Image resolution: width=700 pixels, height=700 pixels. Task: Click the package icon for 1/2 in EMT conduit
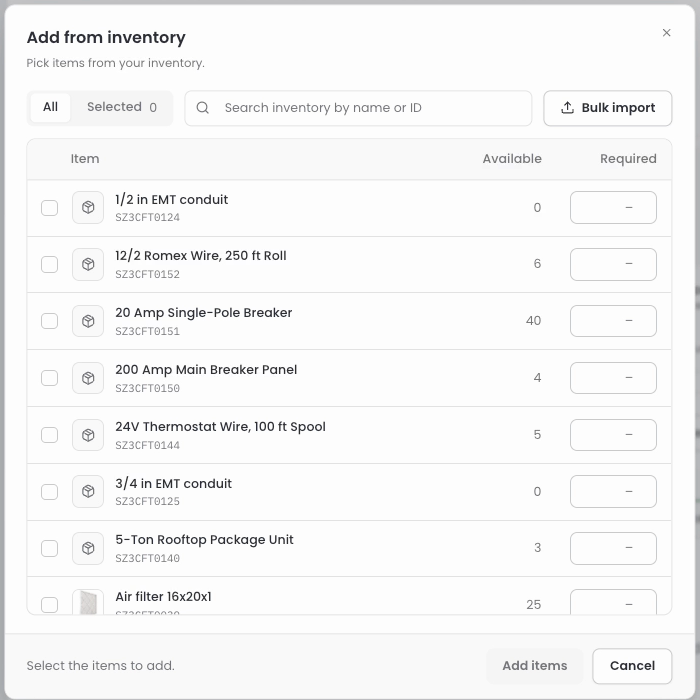[x=88, y=208]
